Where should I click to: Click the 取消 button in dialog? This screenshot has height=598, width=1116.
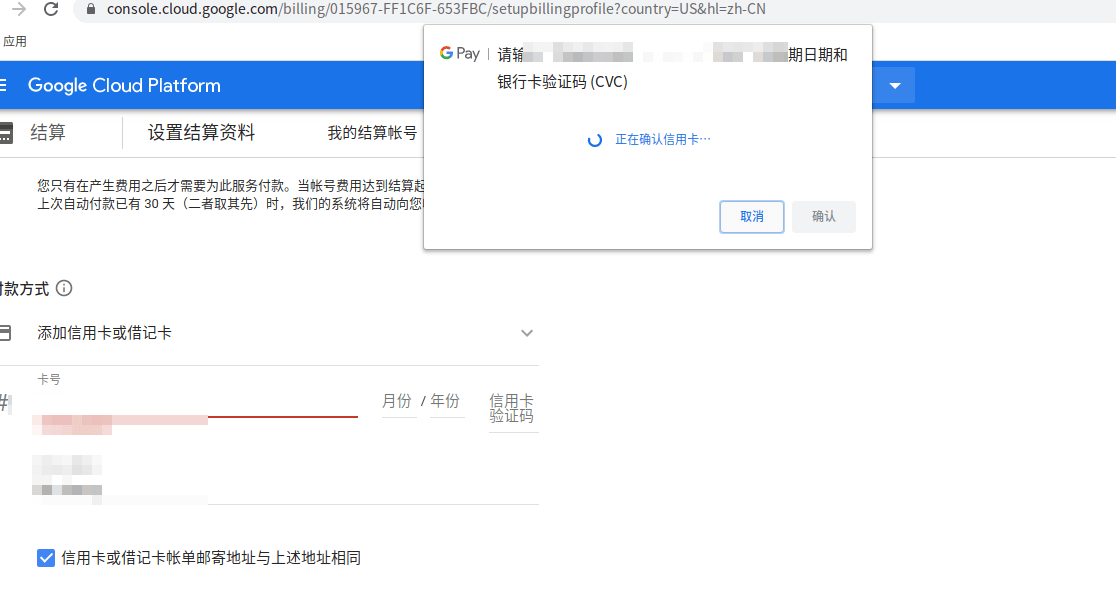point(751,217)
